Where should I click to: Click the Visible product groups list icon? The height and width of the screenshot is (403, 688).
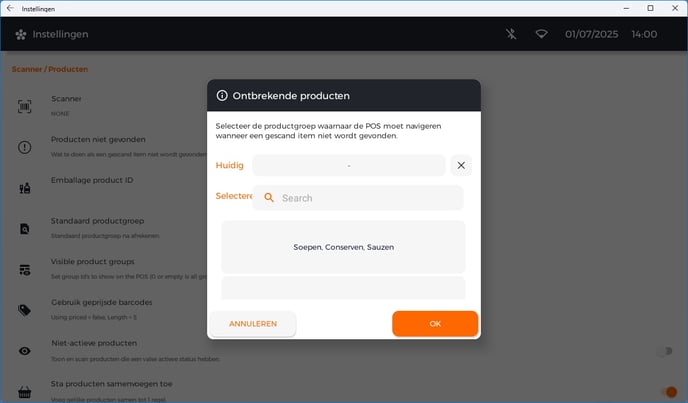(x=25, y=270)
